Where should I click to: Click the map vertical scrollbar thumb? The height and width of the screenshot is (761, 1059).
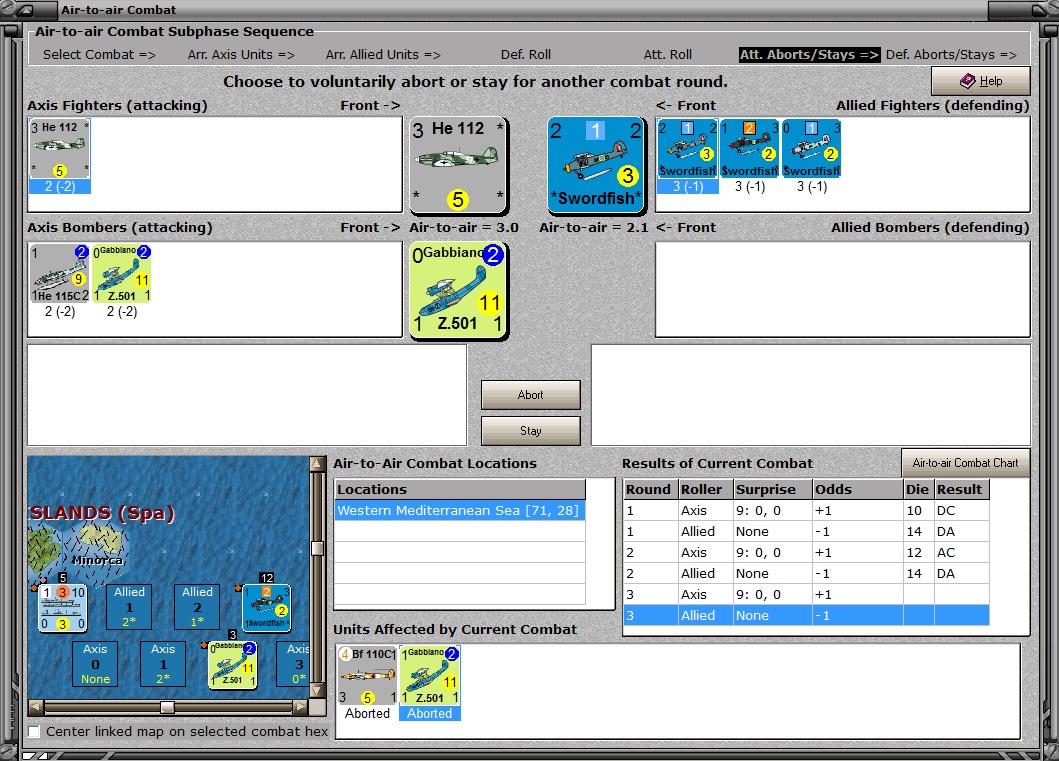click(317, 548)
